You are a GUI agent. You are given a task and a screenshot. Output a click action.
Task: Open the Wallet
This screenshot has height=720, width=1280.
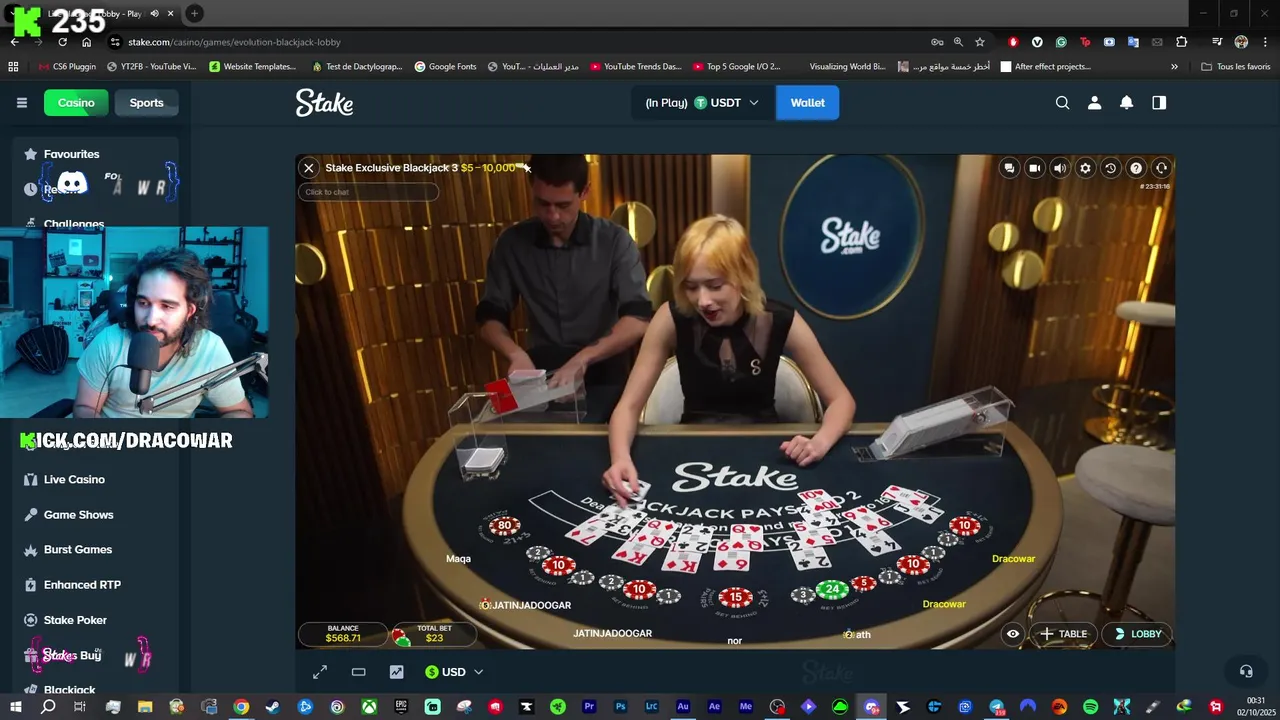coord(807,103)
